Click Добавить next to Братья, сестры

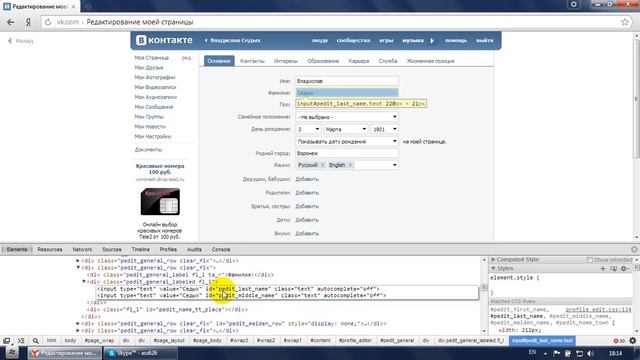tap(307, 206)
